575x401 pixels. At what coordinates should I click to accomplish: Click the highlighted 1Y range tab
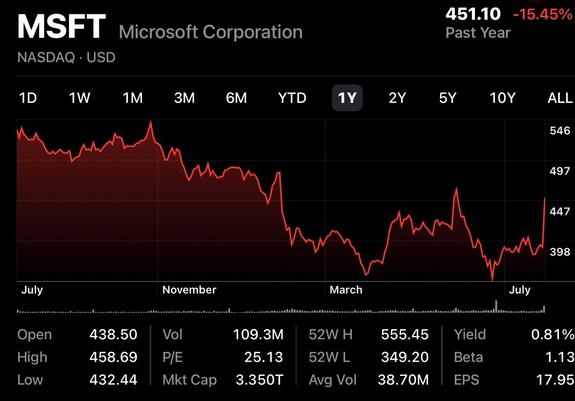pyautogui.click(x=347, y=98)
